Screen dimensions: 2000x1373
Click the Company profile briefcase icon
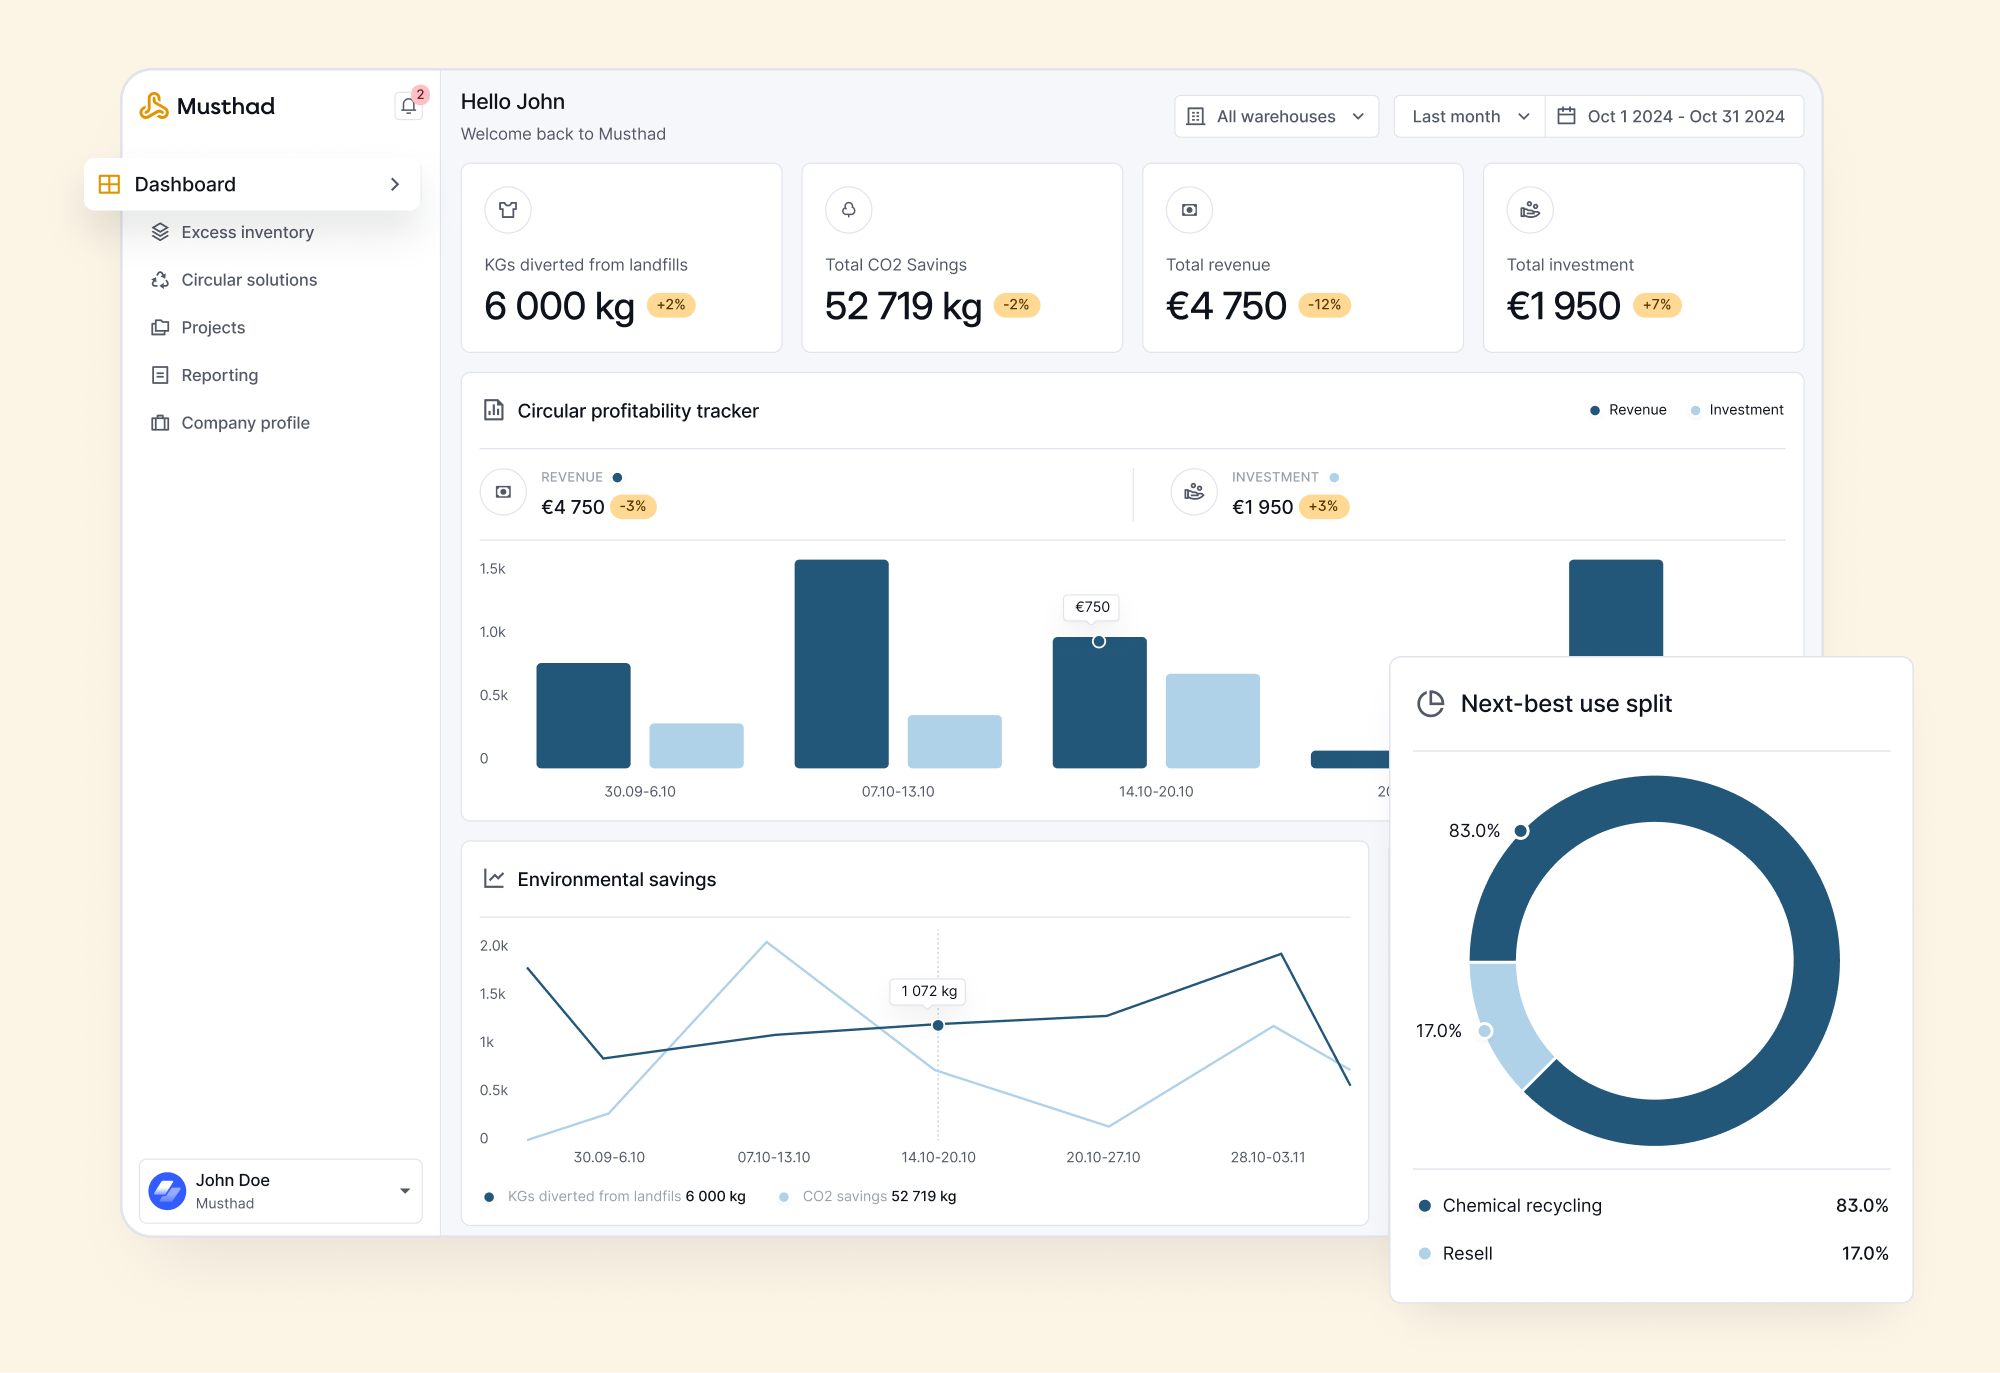161,422
